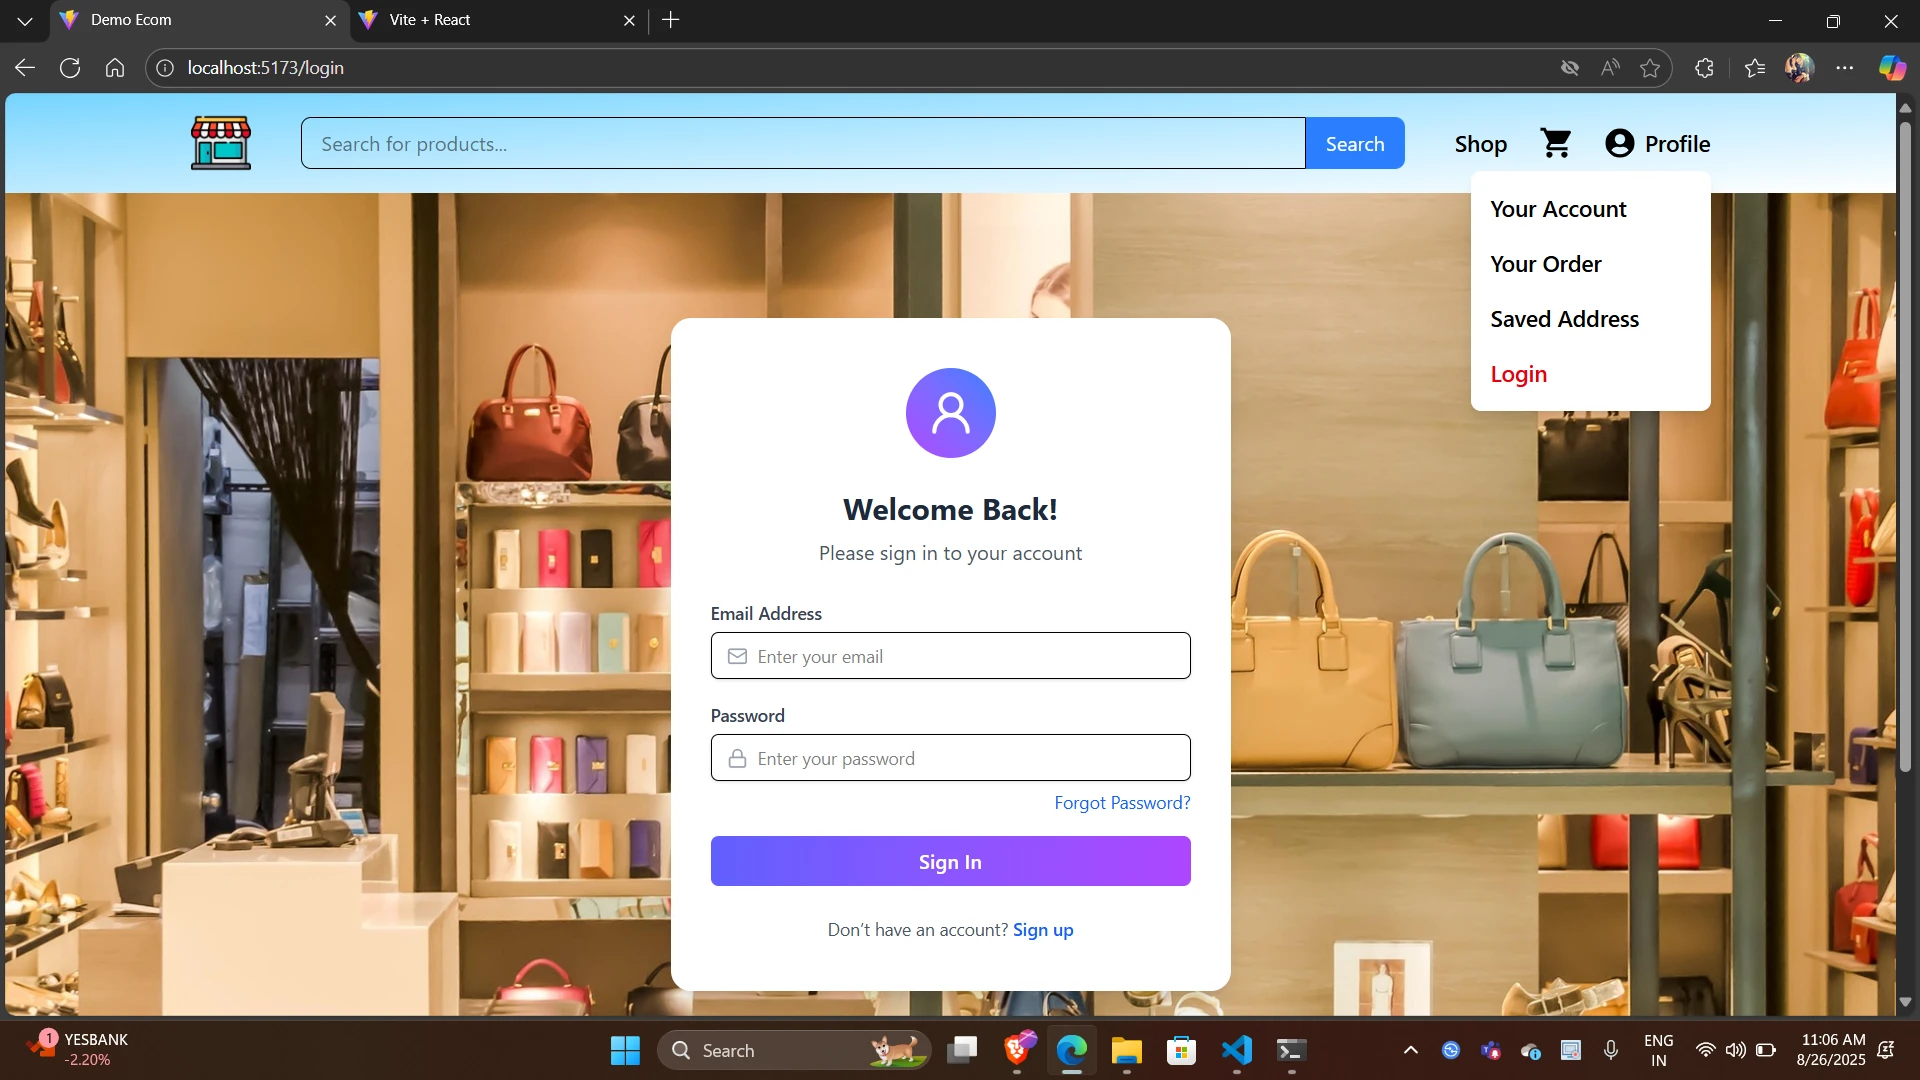View site information icon in address bar
This screenshot has height=1080, width=1920.
tap(165, 67)
